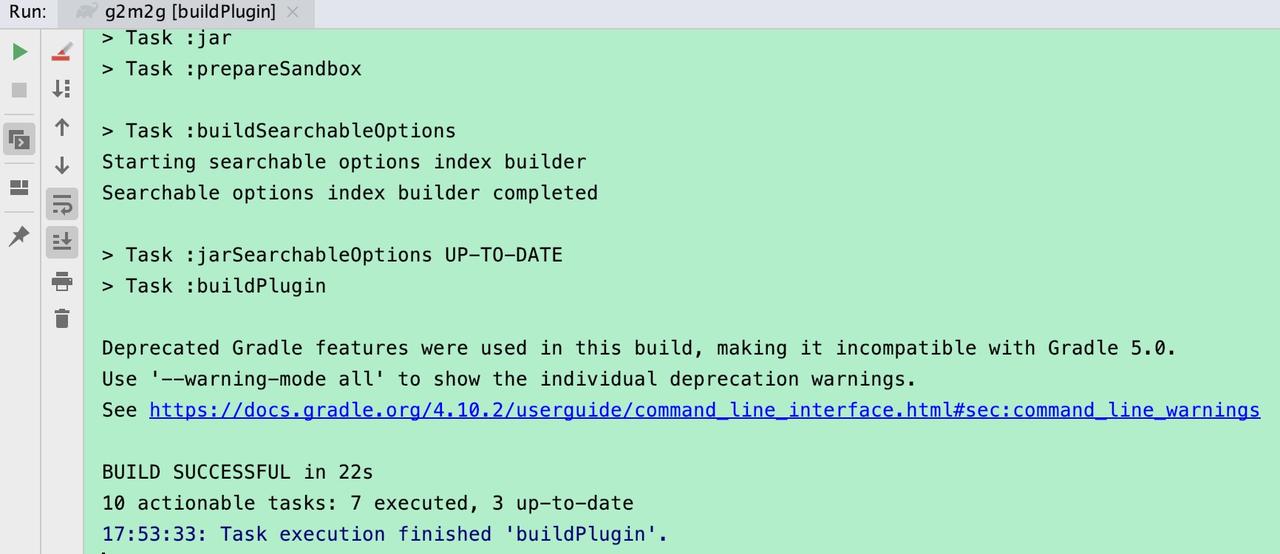Toggle the task execution view button
Image resolution: width=1280 pixels, height=554 pixels.
tap(20, 139)
